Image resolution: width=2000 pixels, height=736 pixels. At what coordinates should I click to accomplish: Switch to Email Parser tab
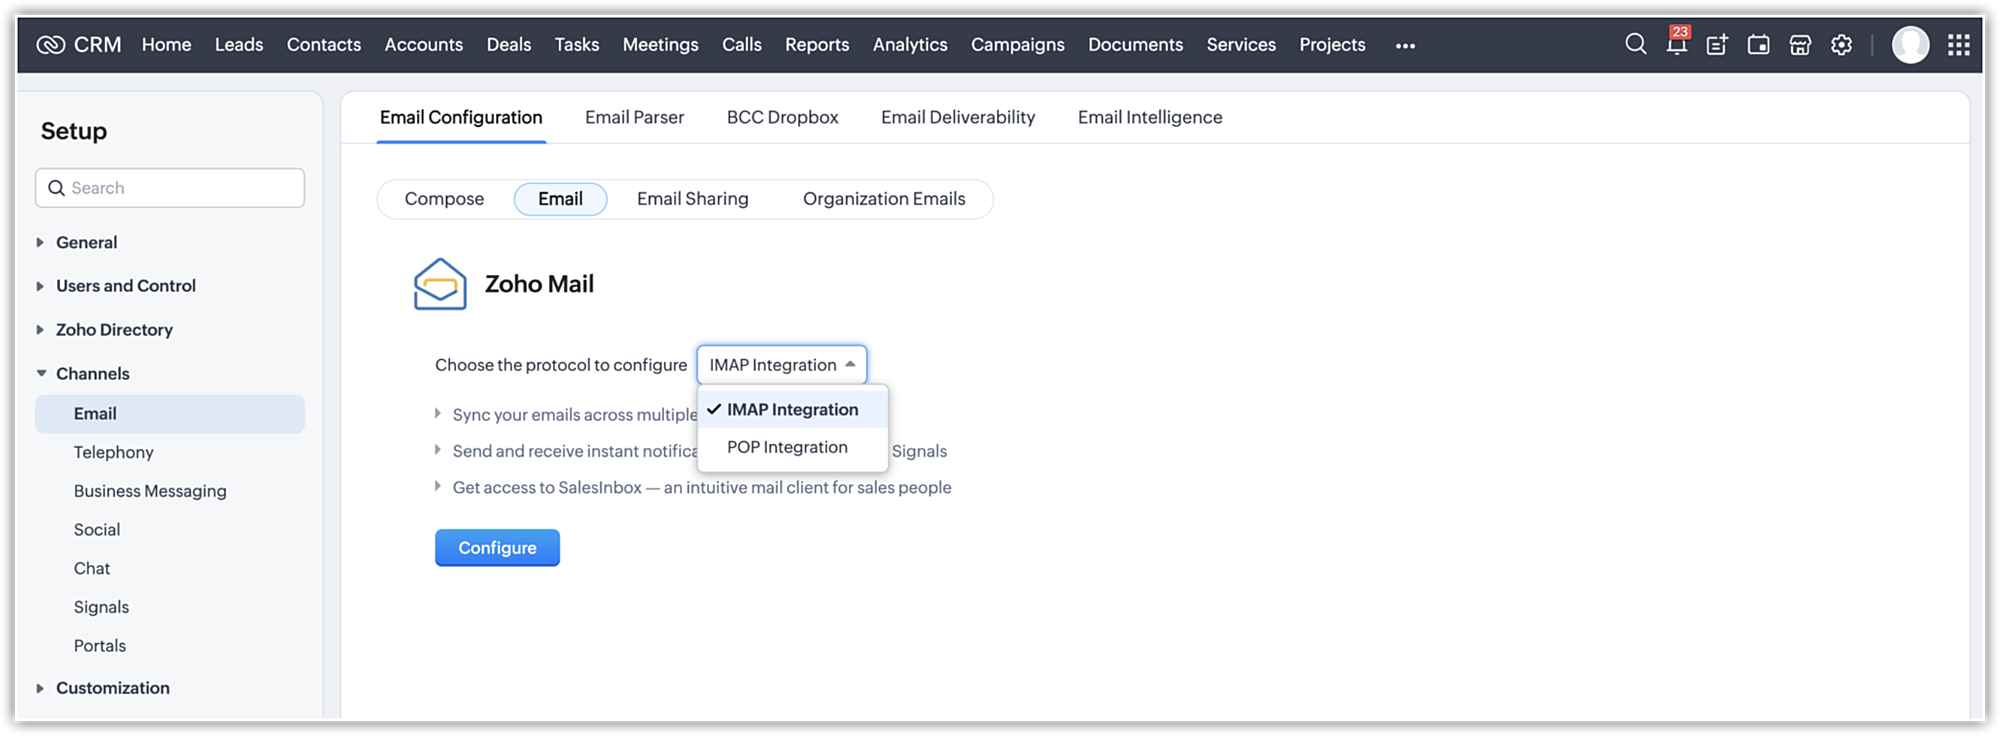click(635, 117)
